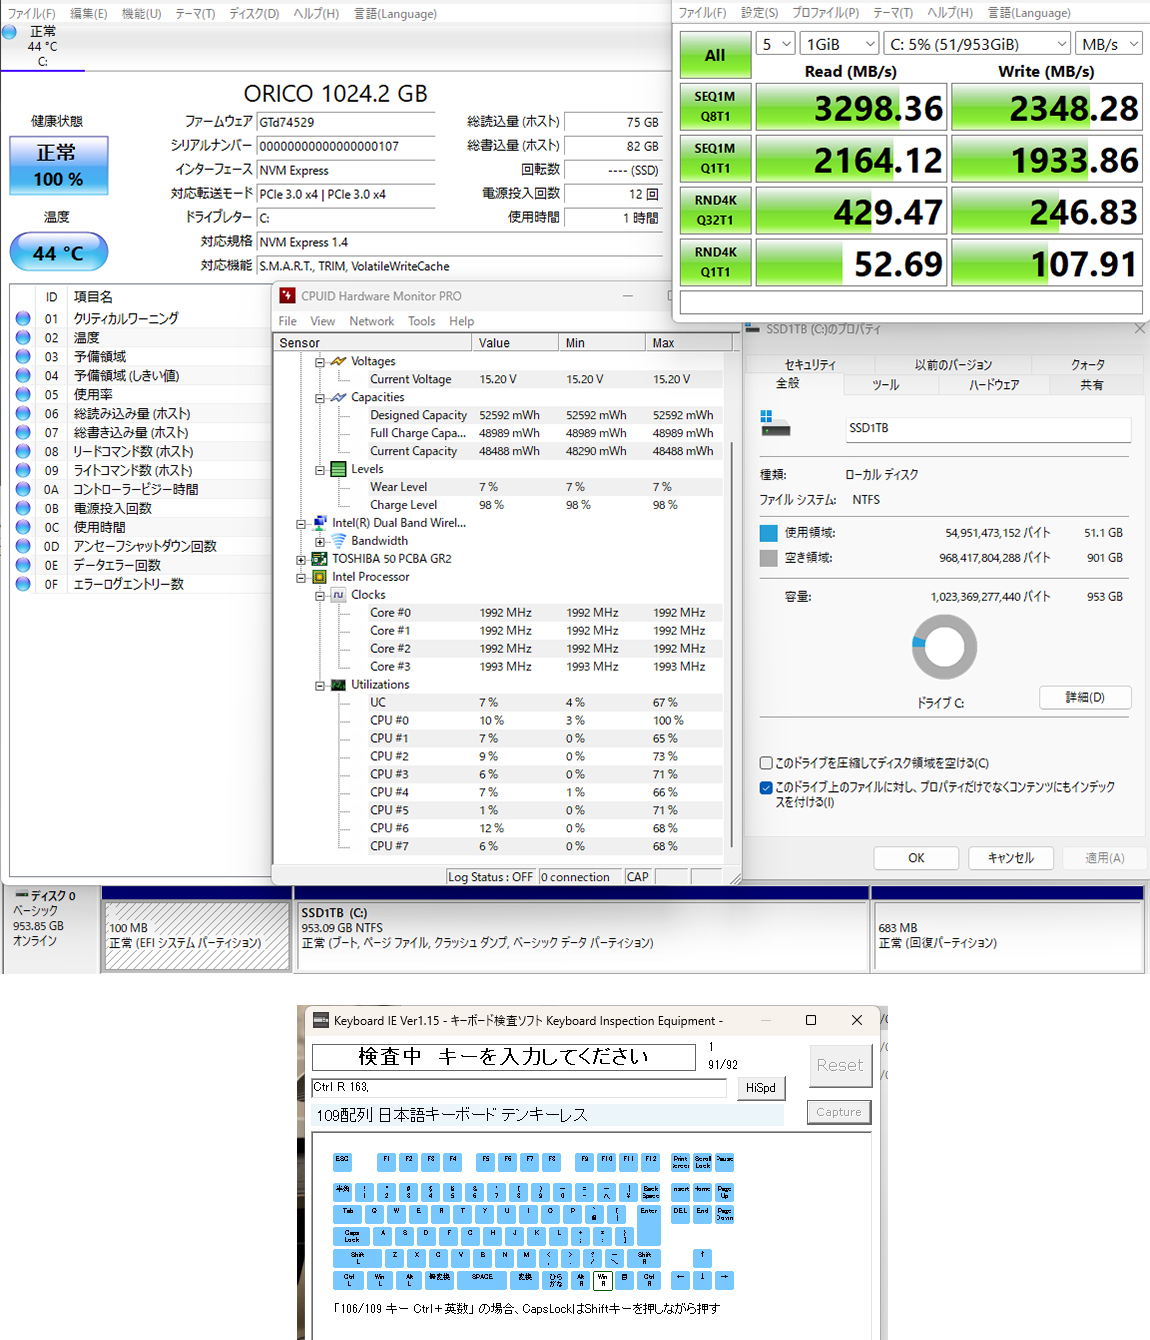1150x1340 pixels.
Task: Expand the TOSHIBA 50 PCBA GR2 node
Action: click(301, 560)
